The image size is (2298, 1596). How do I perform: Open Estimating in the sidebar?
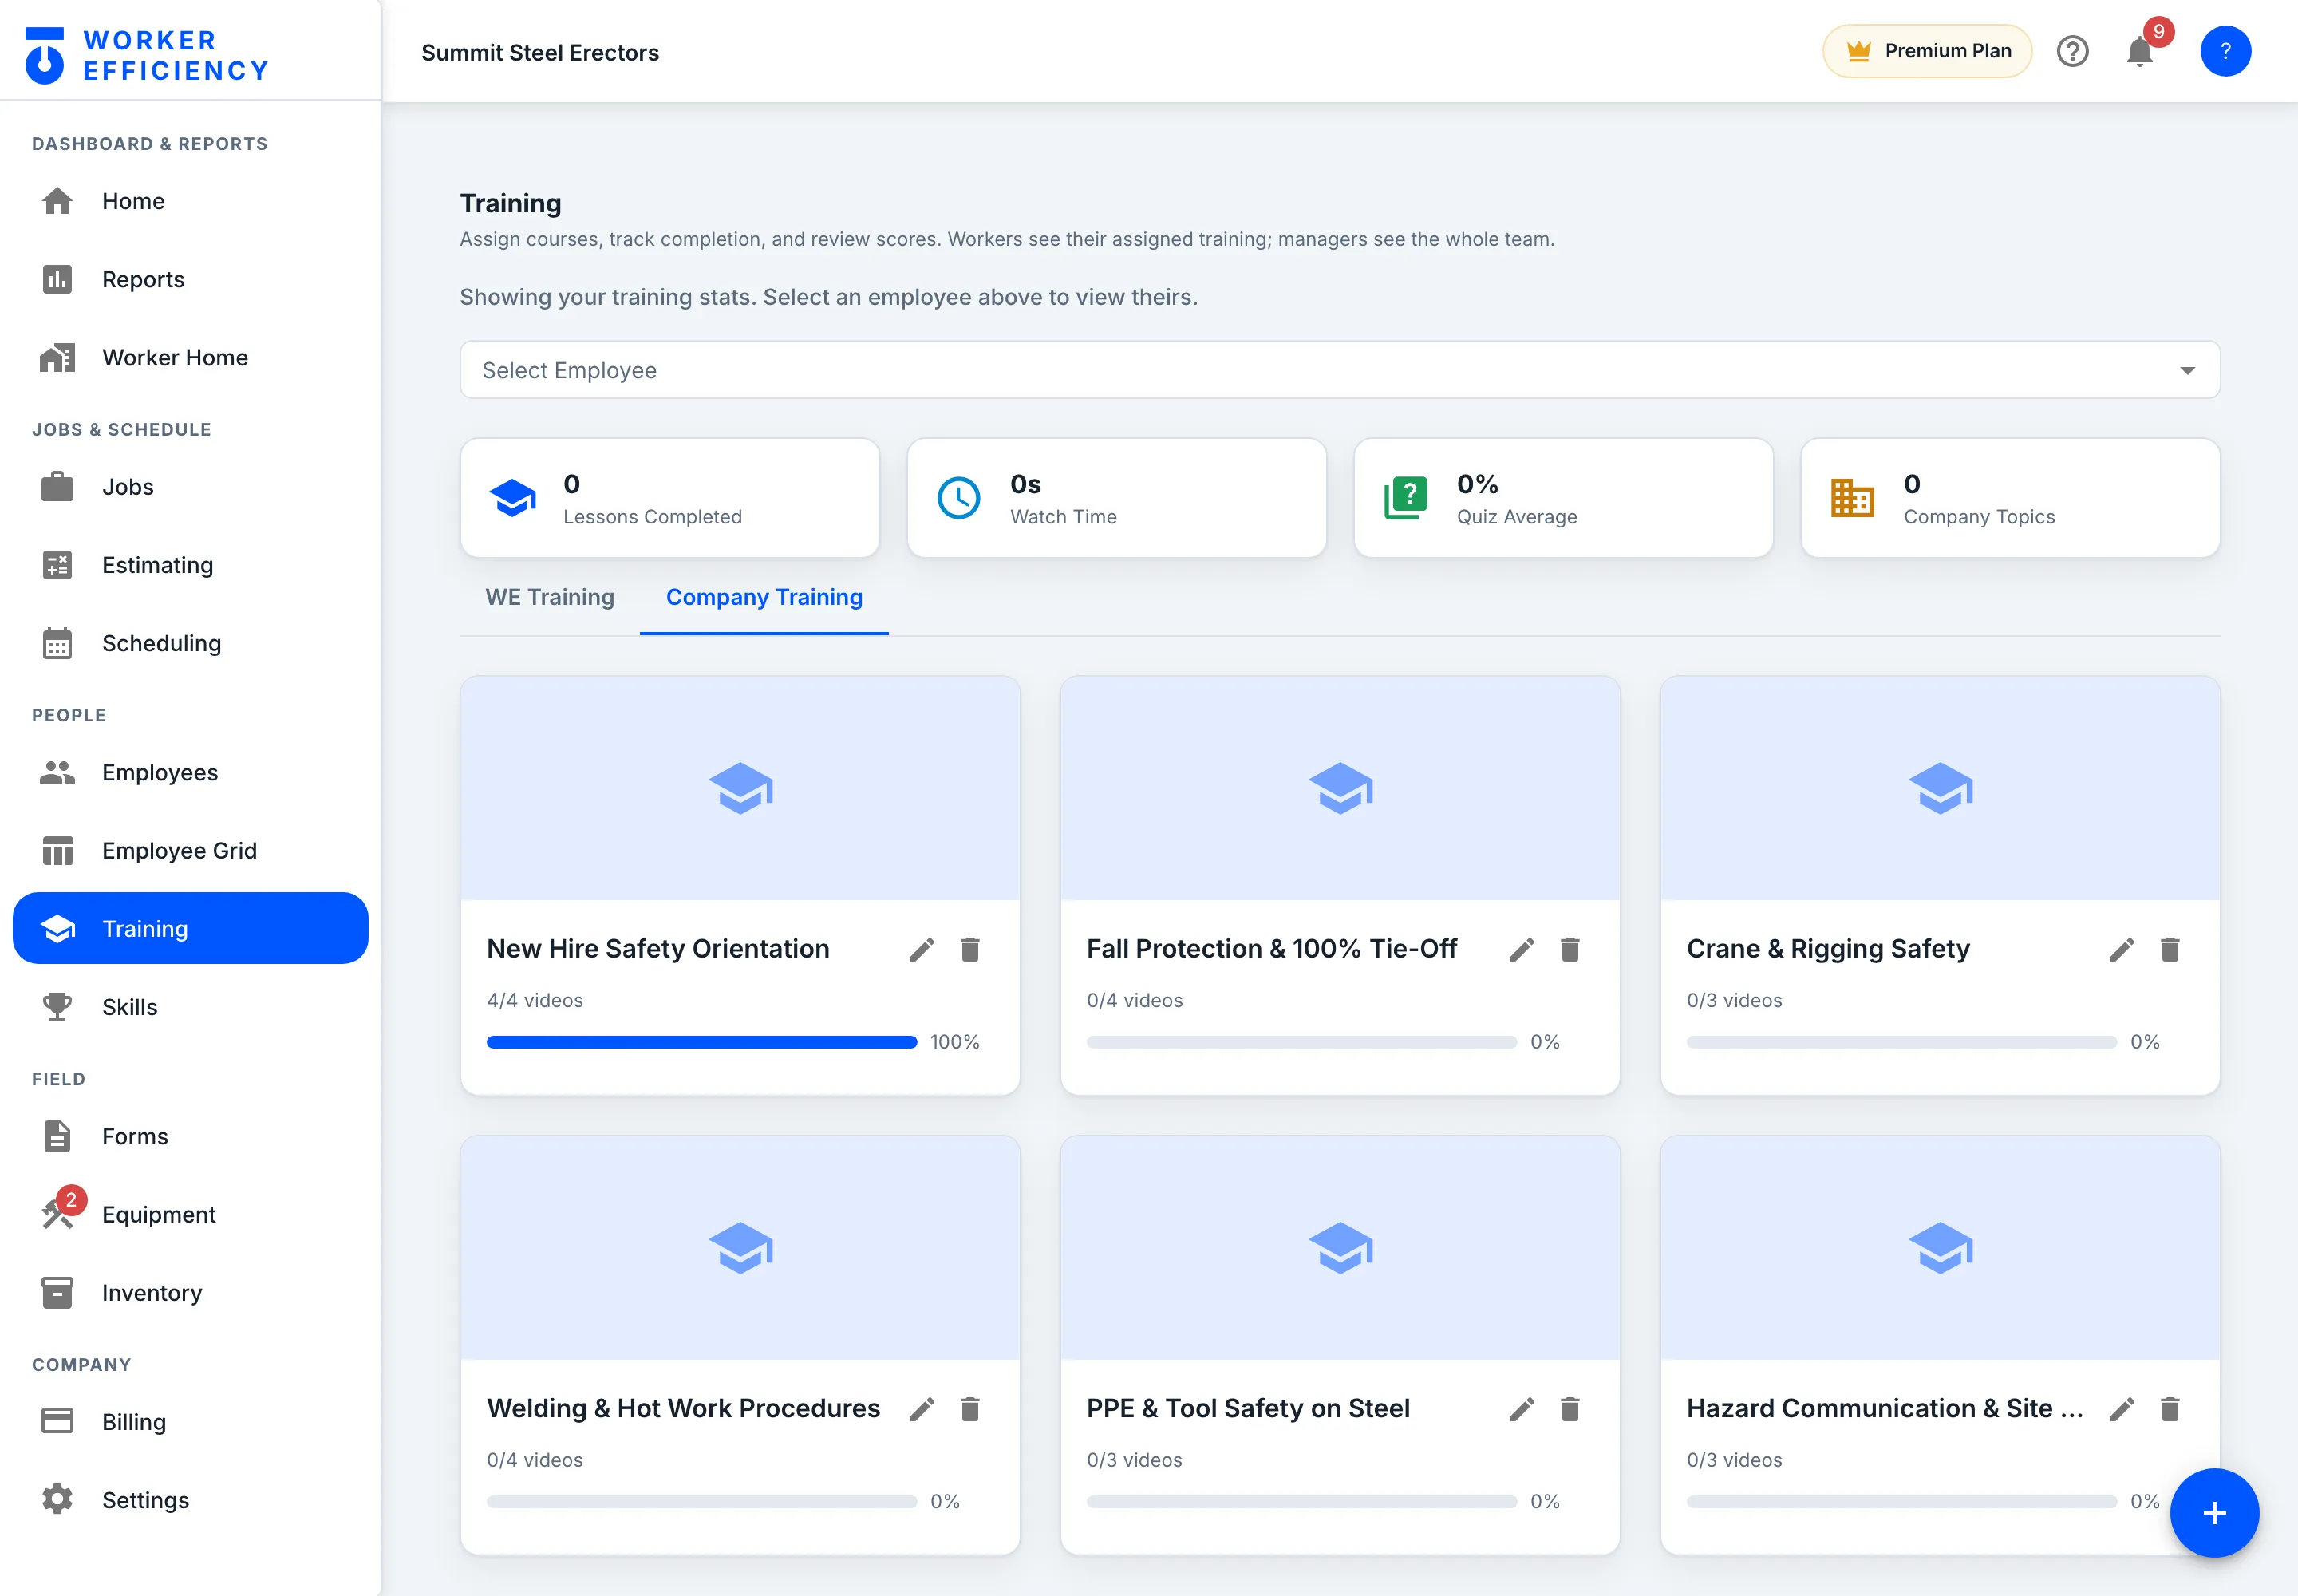(190, 565)
